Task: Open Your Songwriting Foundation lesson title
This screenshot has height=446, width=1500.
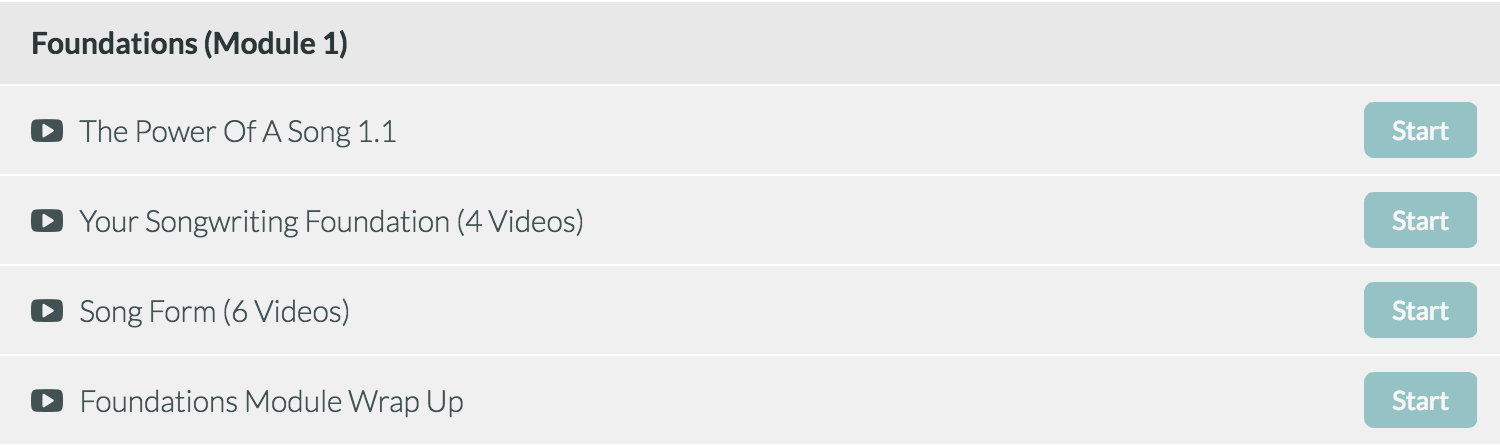Action: point(331,221)
